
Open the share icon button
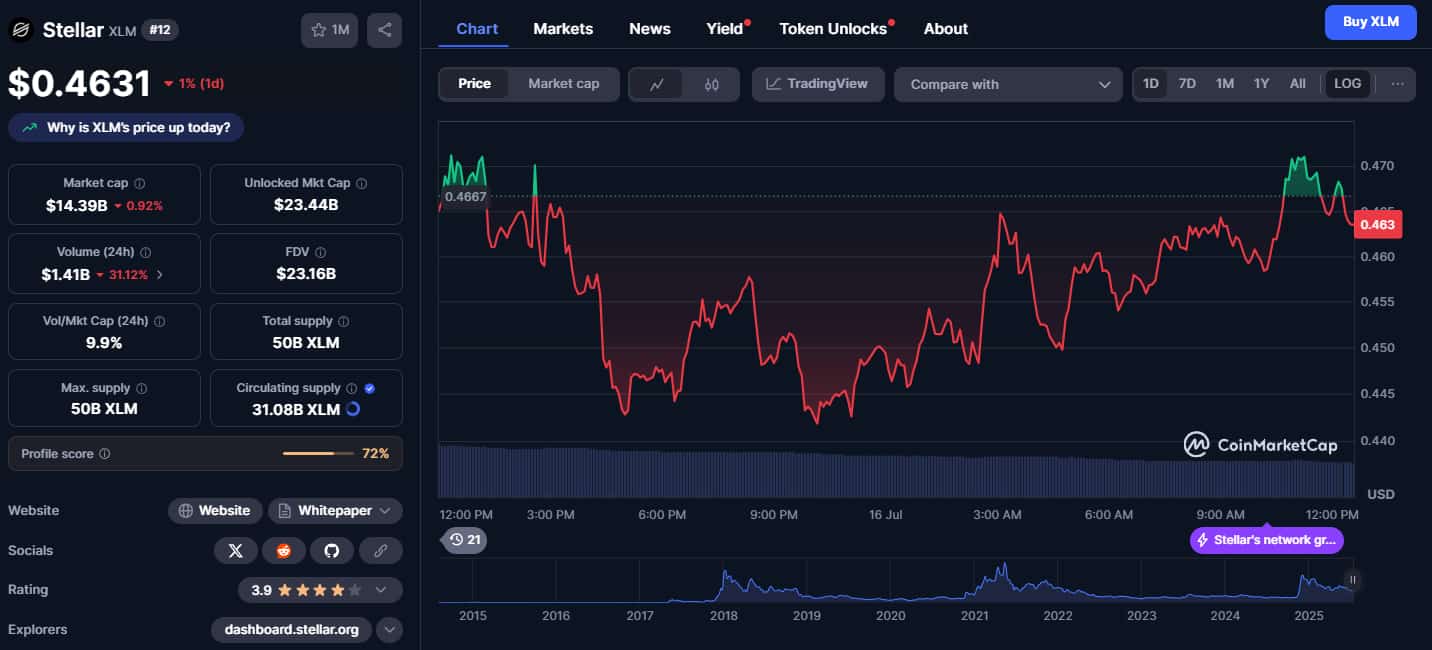[385, 30]
